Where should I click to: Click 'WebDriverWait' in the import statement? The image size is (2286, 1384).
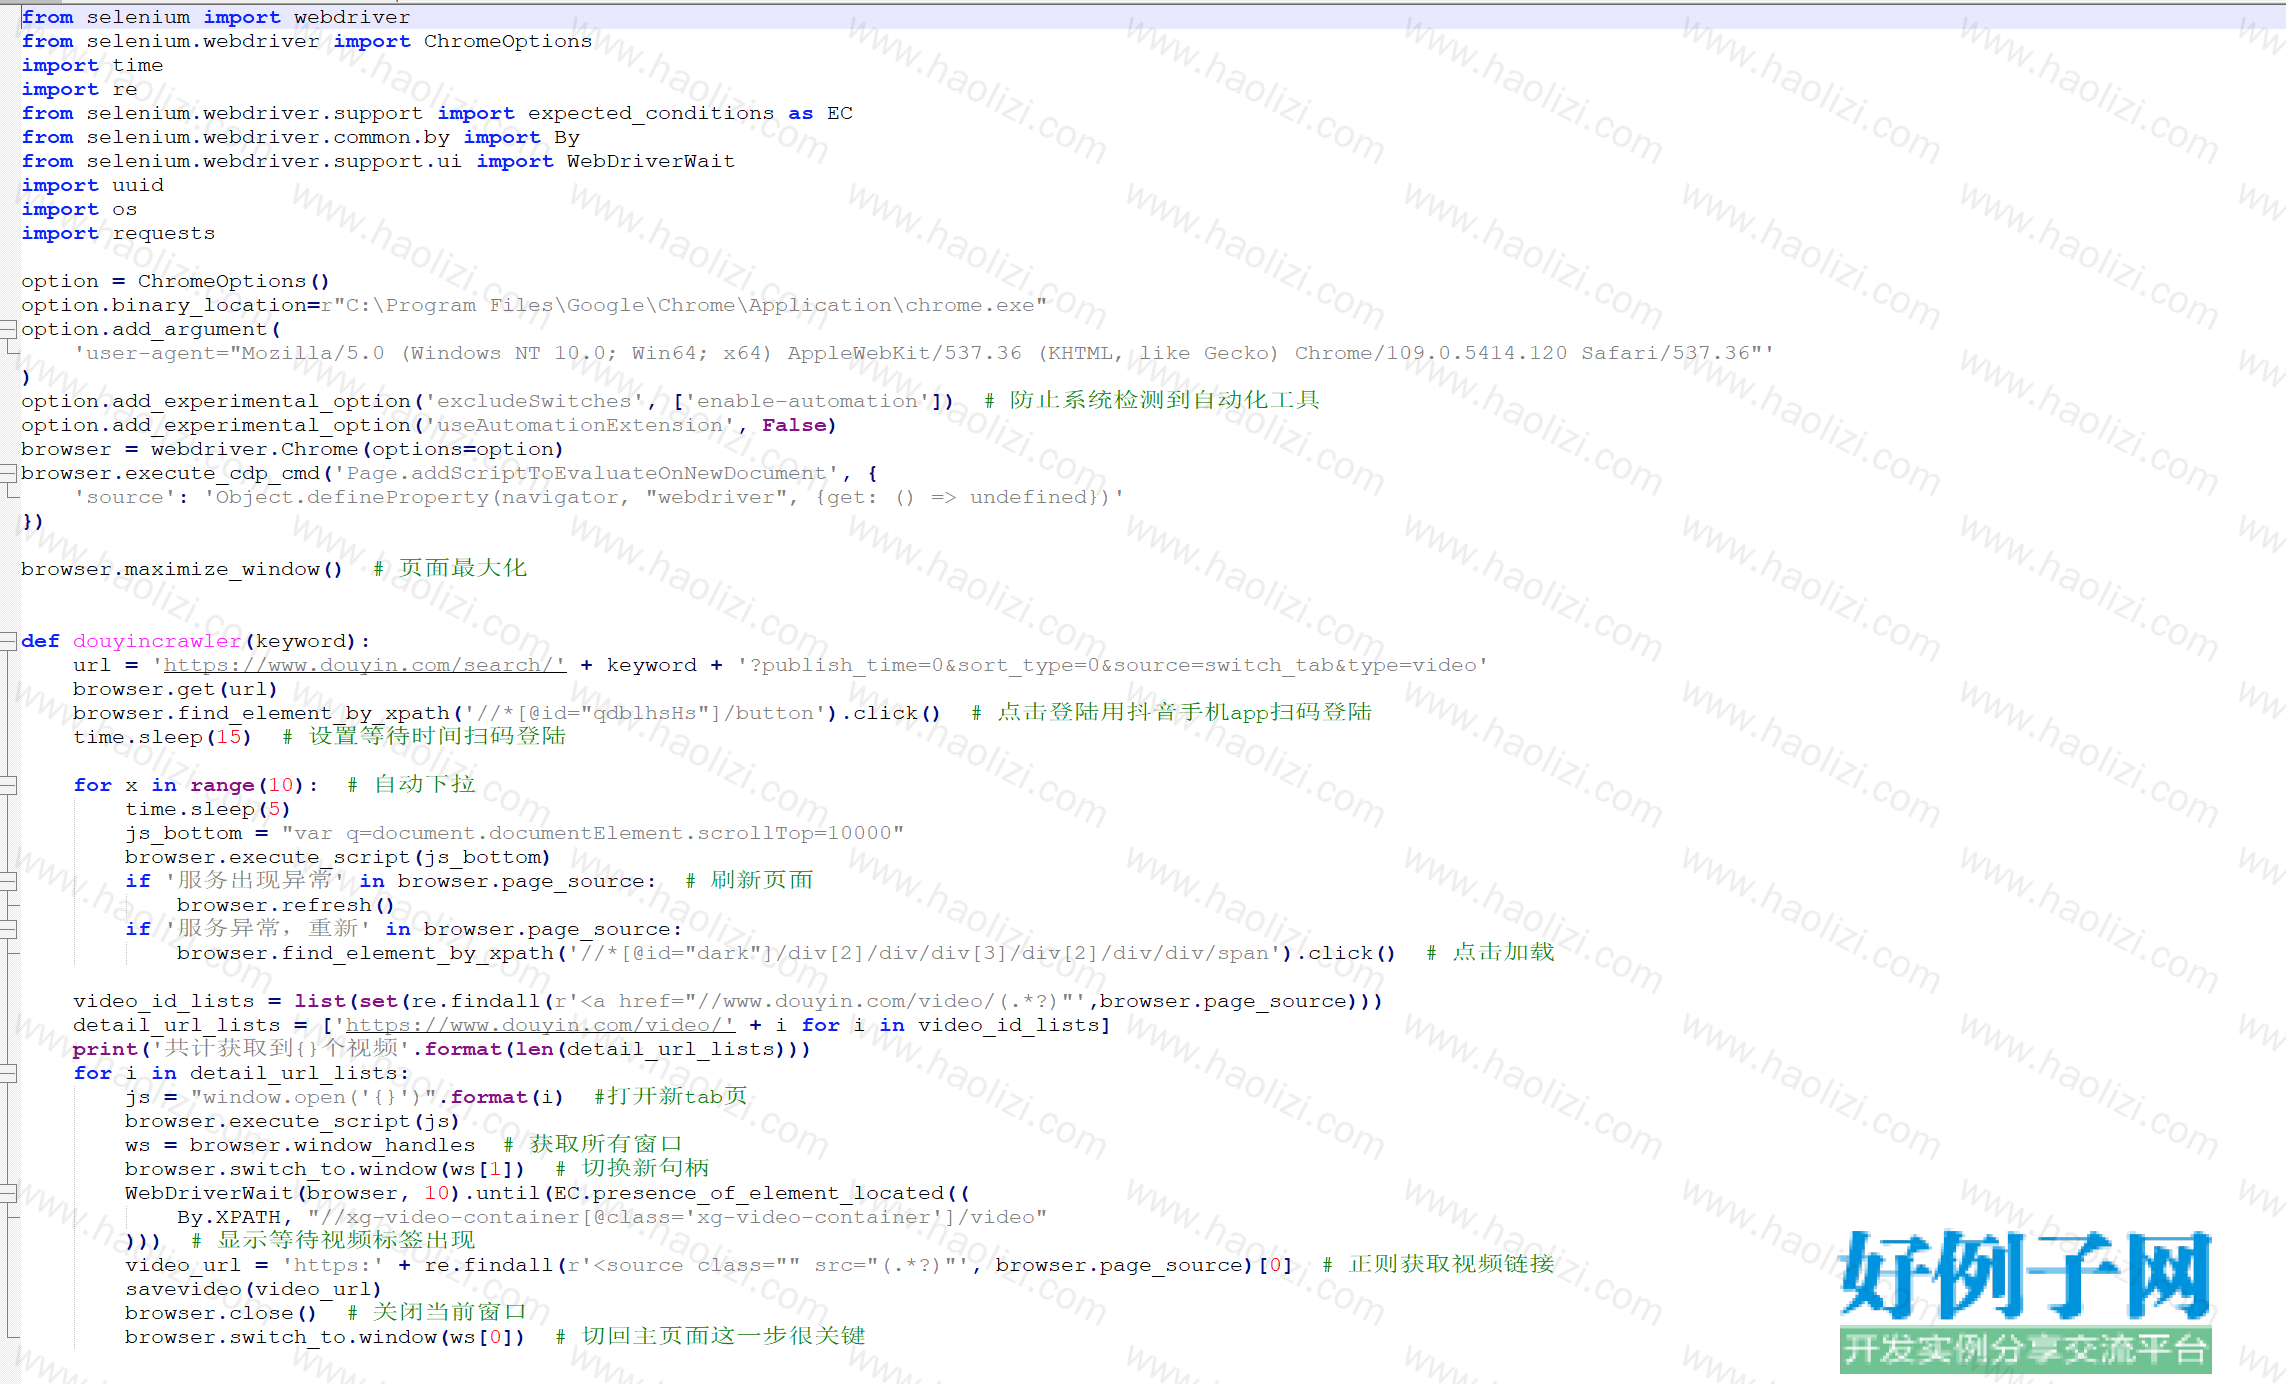pos(650,161)
